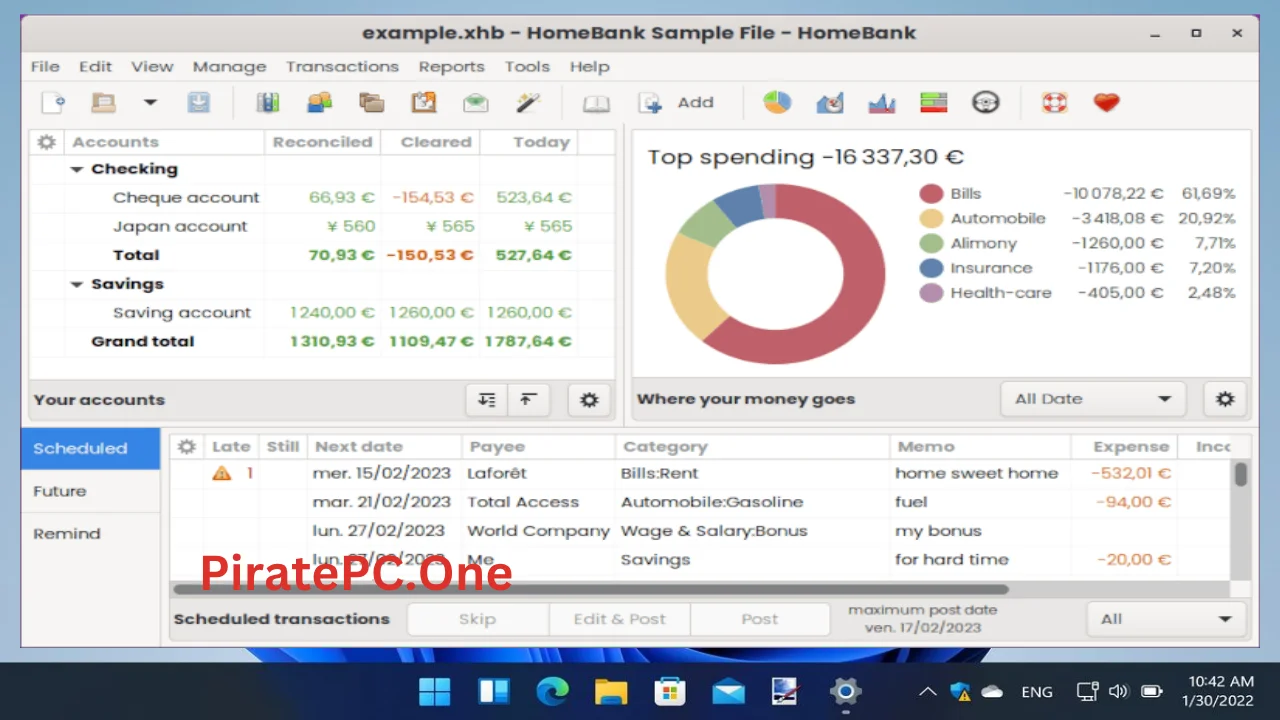The image size is (1280, 720).
Task: Select the Total Access gasoline transaction
Action: (700, 502)
